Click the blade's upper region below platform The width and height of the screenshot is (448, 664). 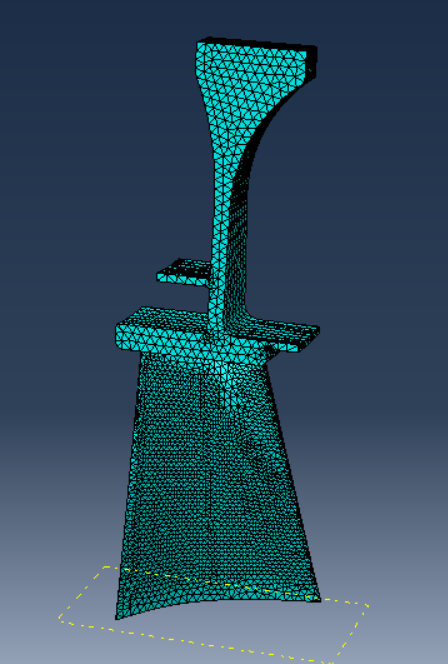[x=203, y=381]
